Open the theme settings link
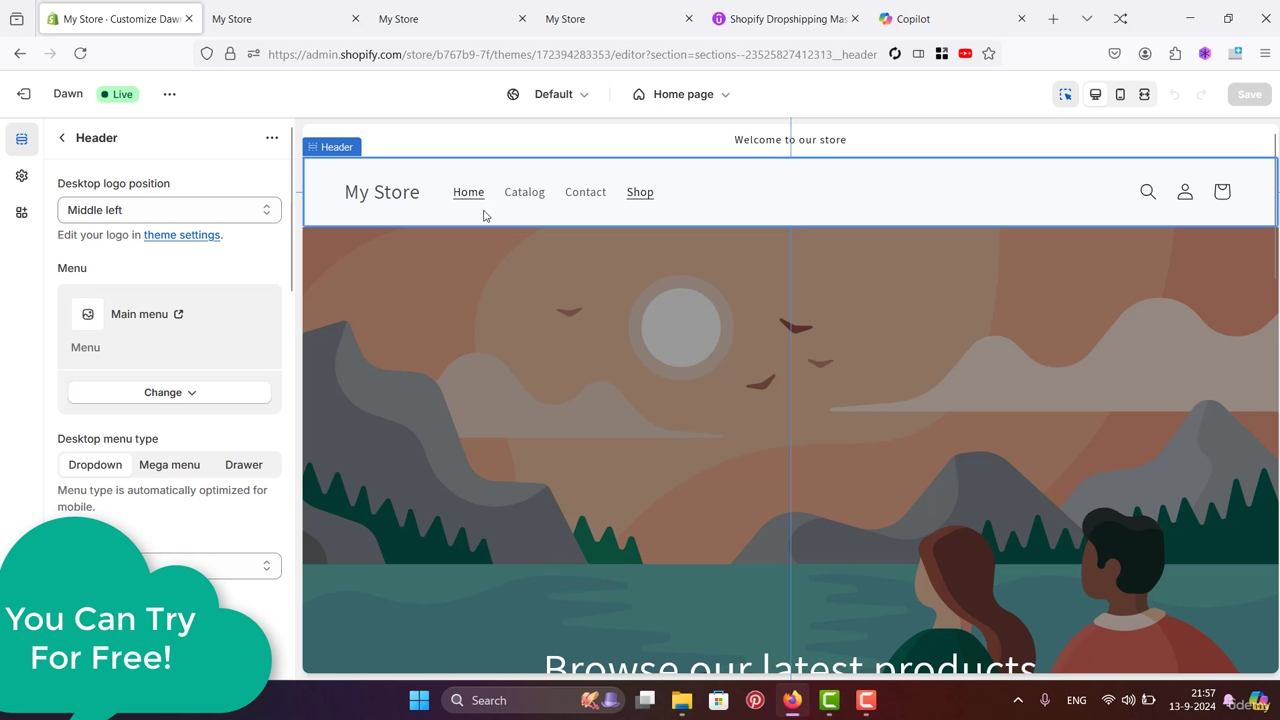 (181, 235)
